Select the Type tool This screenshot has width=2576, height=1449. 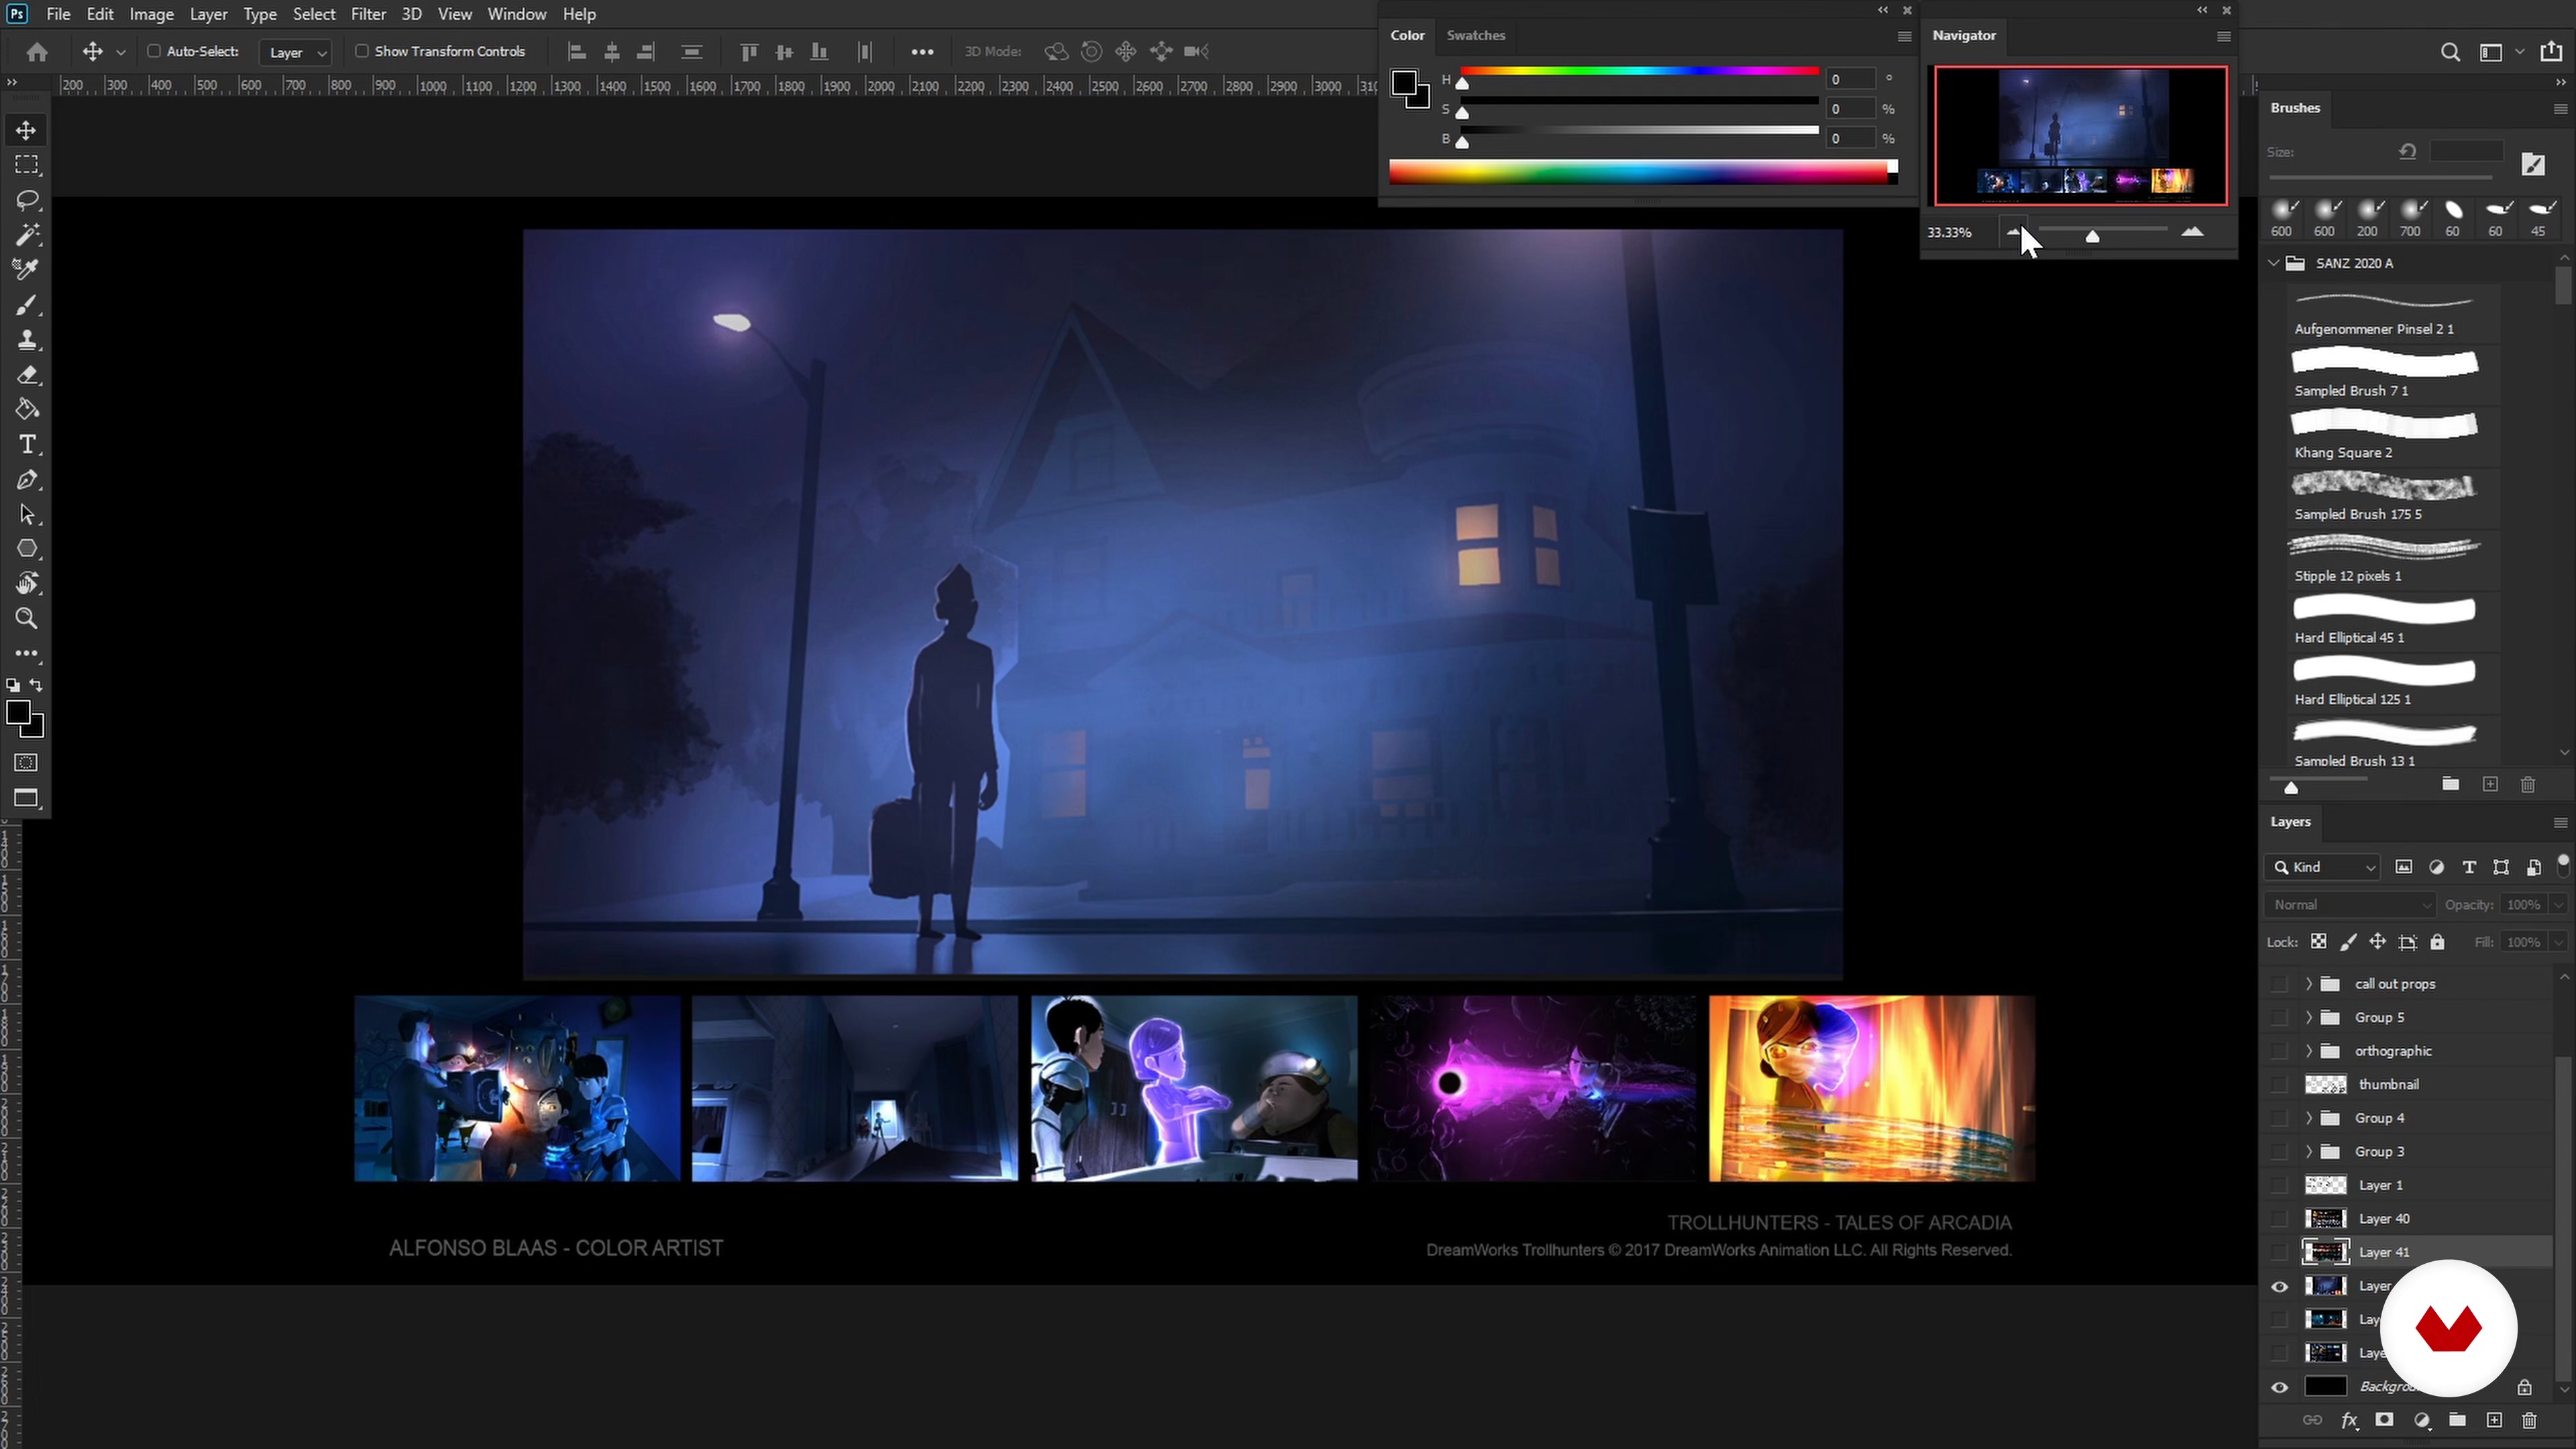tap(26, 444)
